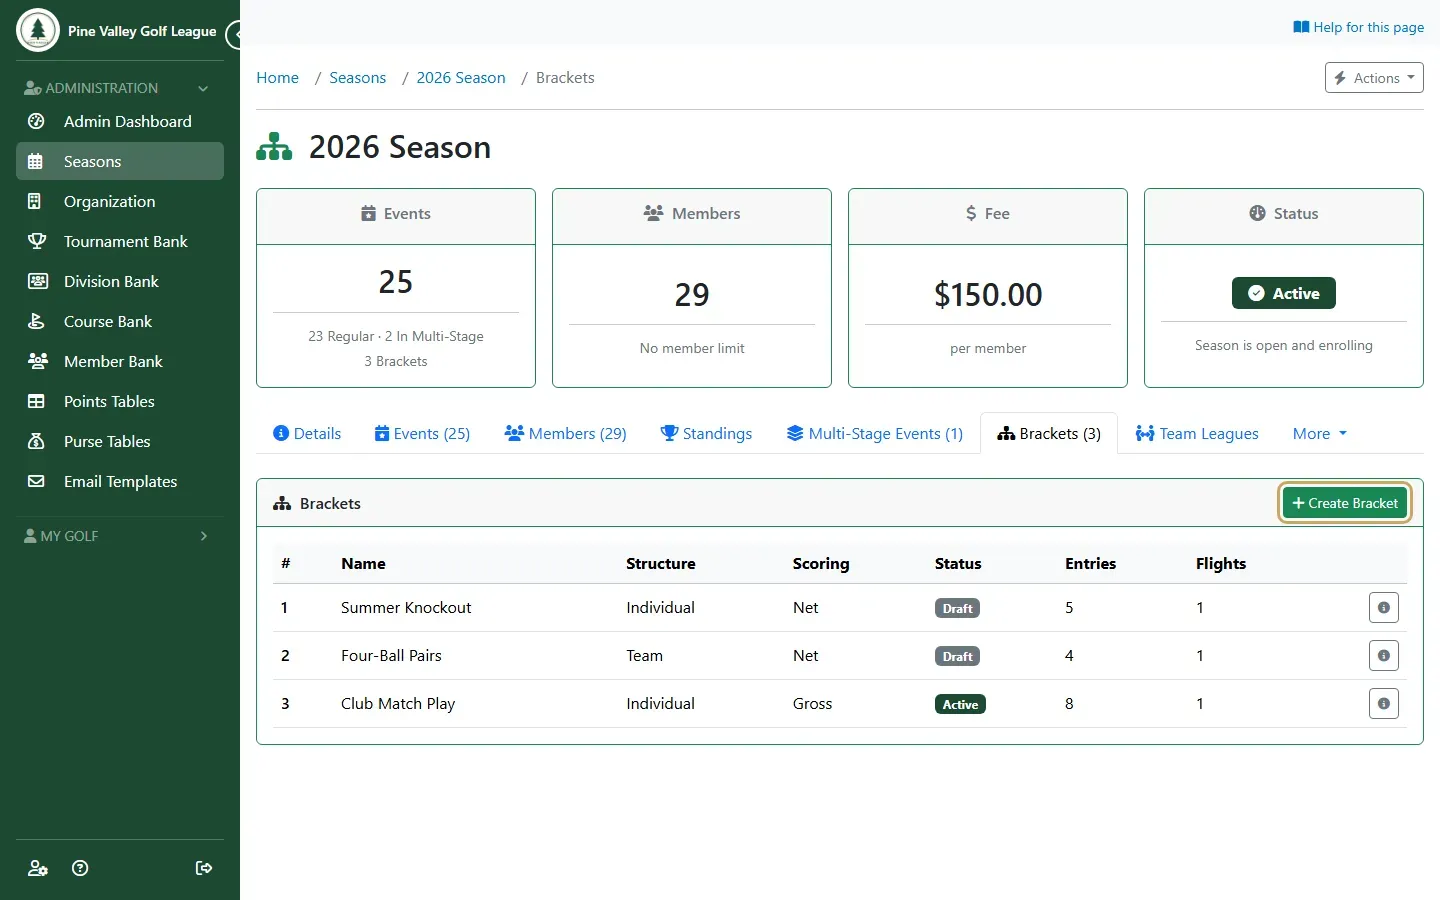Viewport: 1440px width, 900px height.
Task: Select the Brackets (3) tab
Action: [1049, 433]
